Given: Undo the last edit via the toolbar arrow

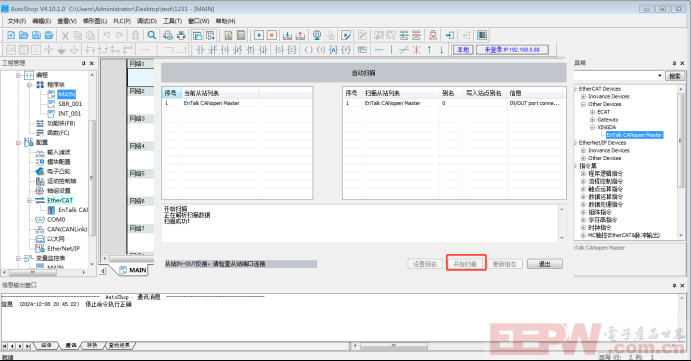Looking at the screenshot, I should (x=106, y=35).
